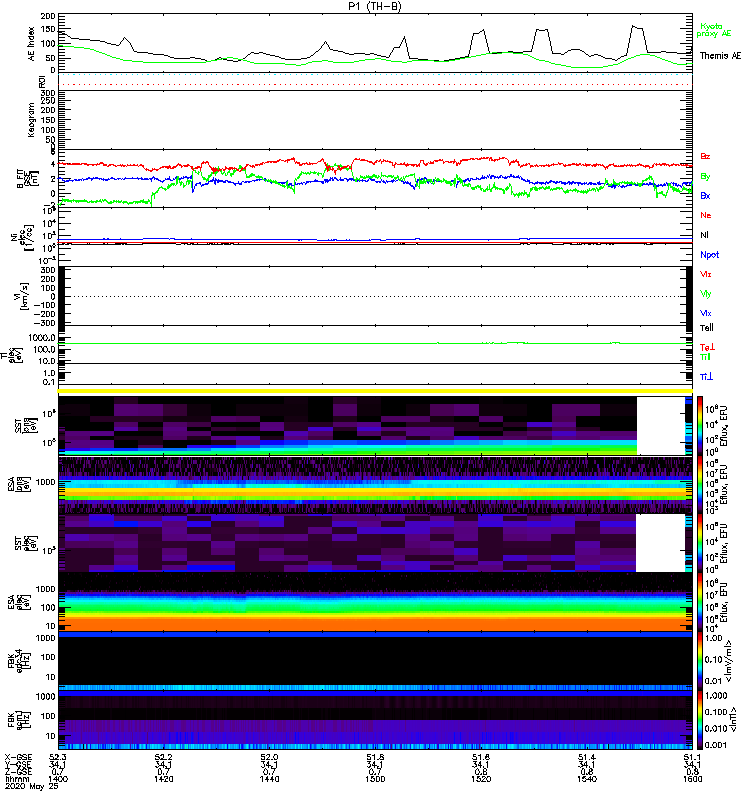Image resolution: width=750 pixels, height=800 pixels.
Task: Click the 'Eflux, EFU' label beside SST ions
Action: click(x=723, y=426)
